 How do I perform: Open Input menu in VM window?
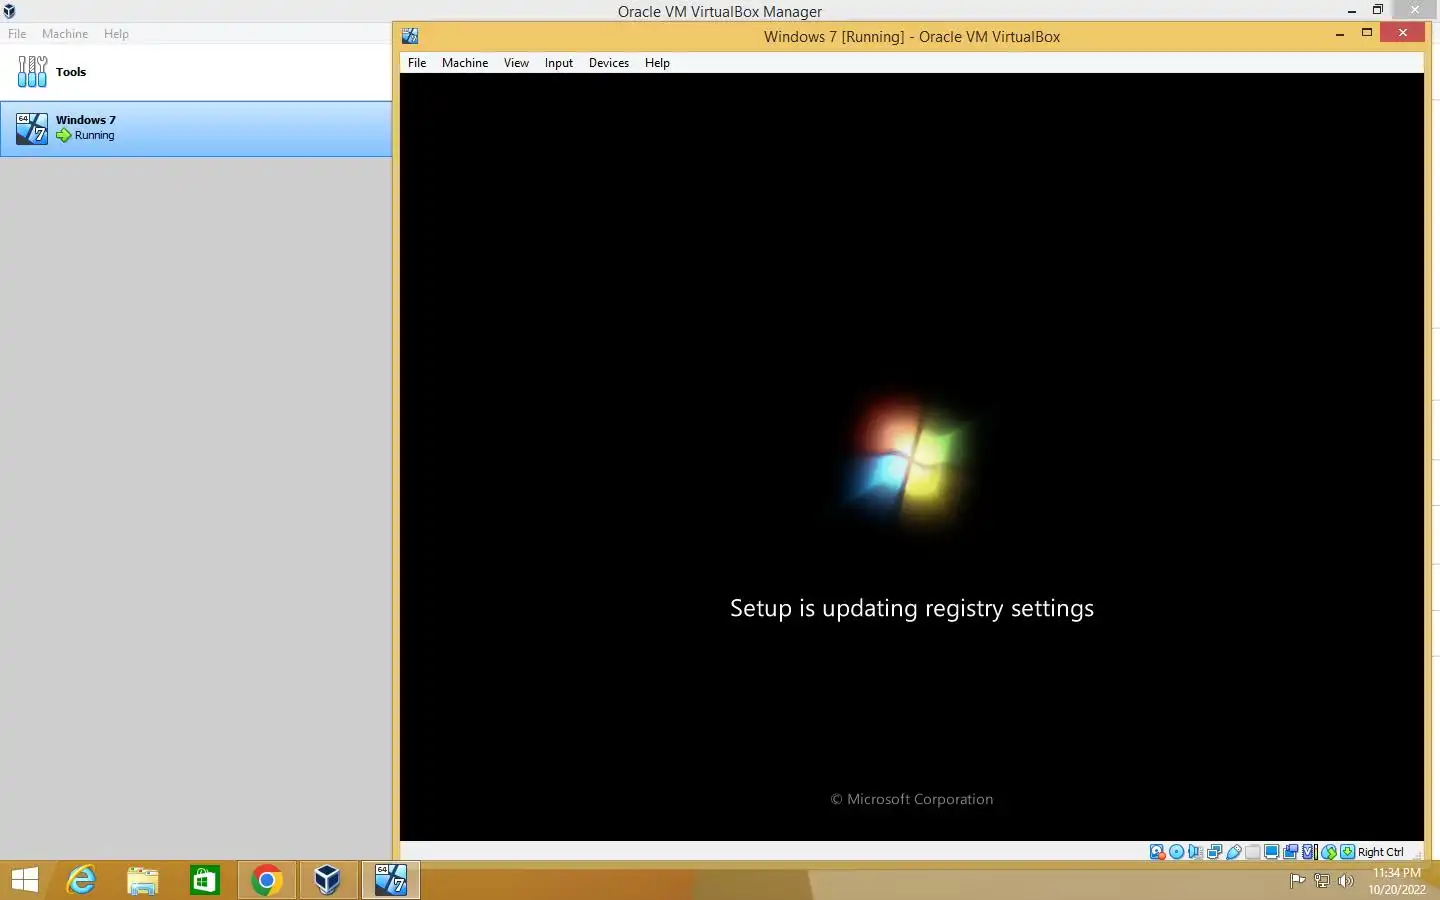tap(559, 62)
